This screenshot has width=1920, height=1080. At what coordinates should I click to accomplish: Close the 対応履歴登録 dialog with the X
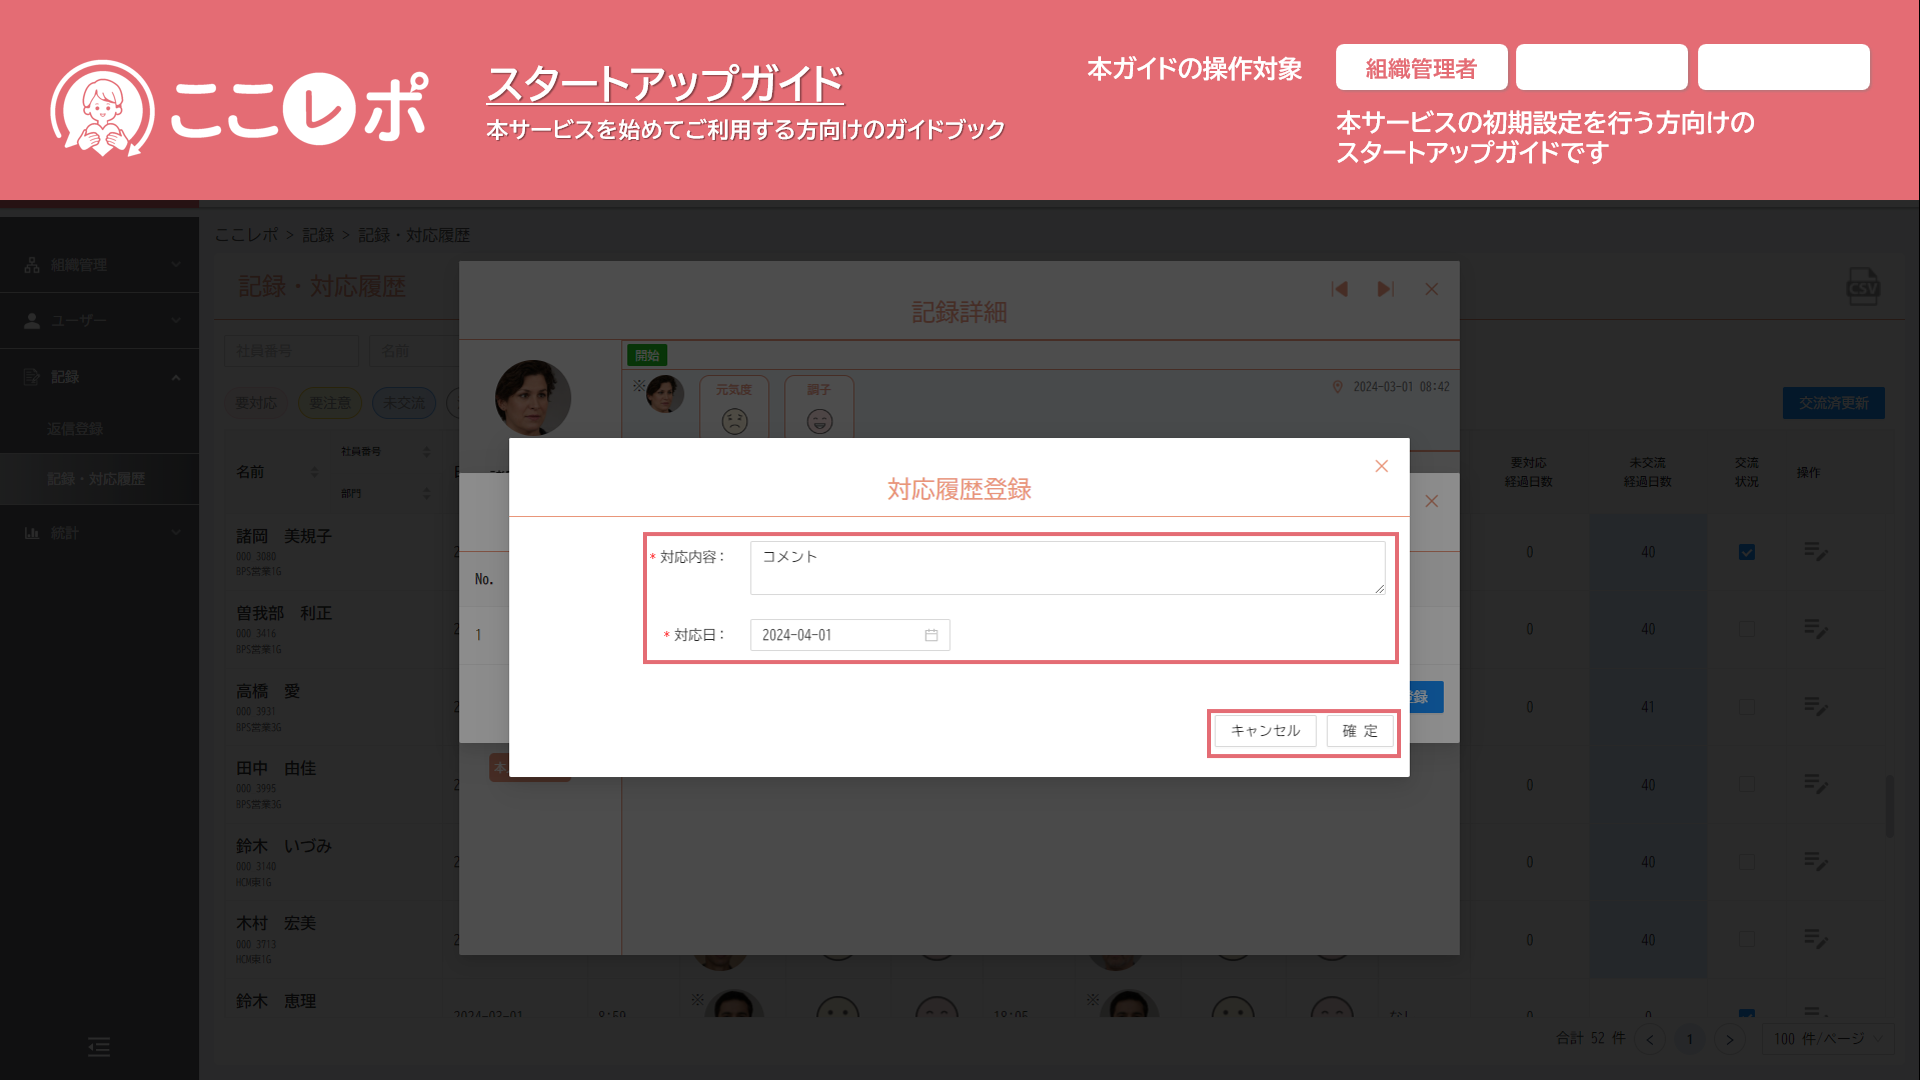(1381, 466)
